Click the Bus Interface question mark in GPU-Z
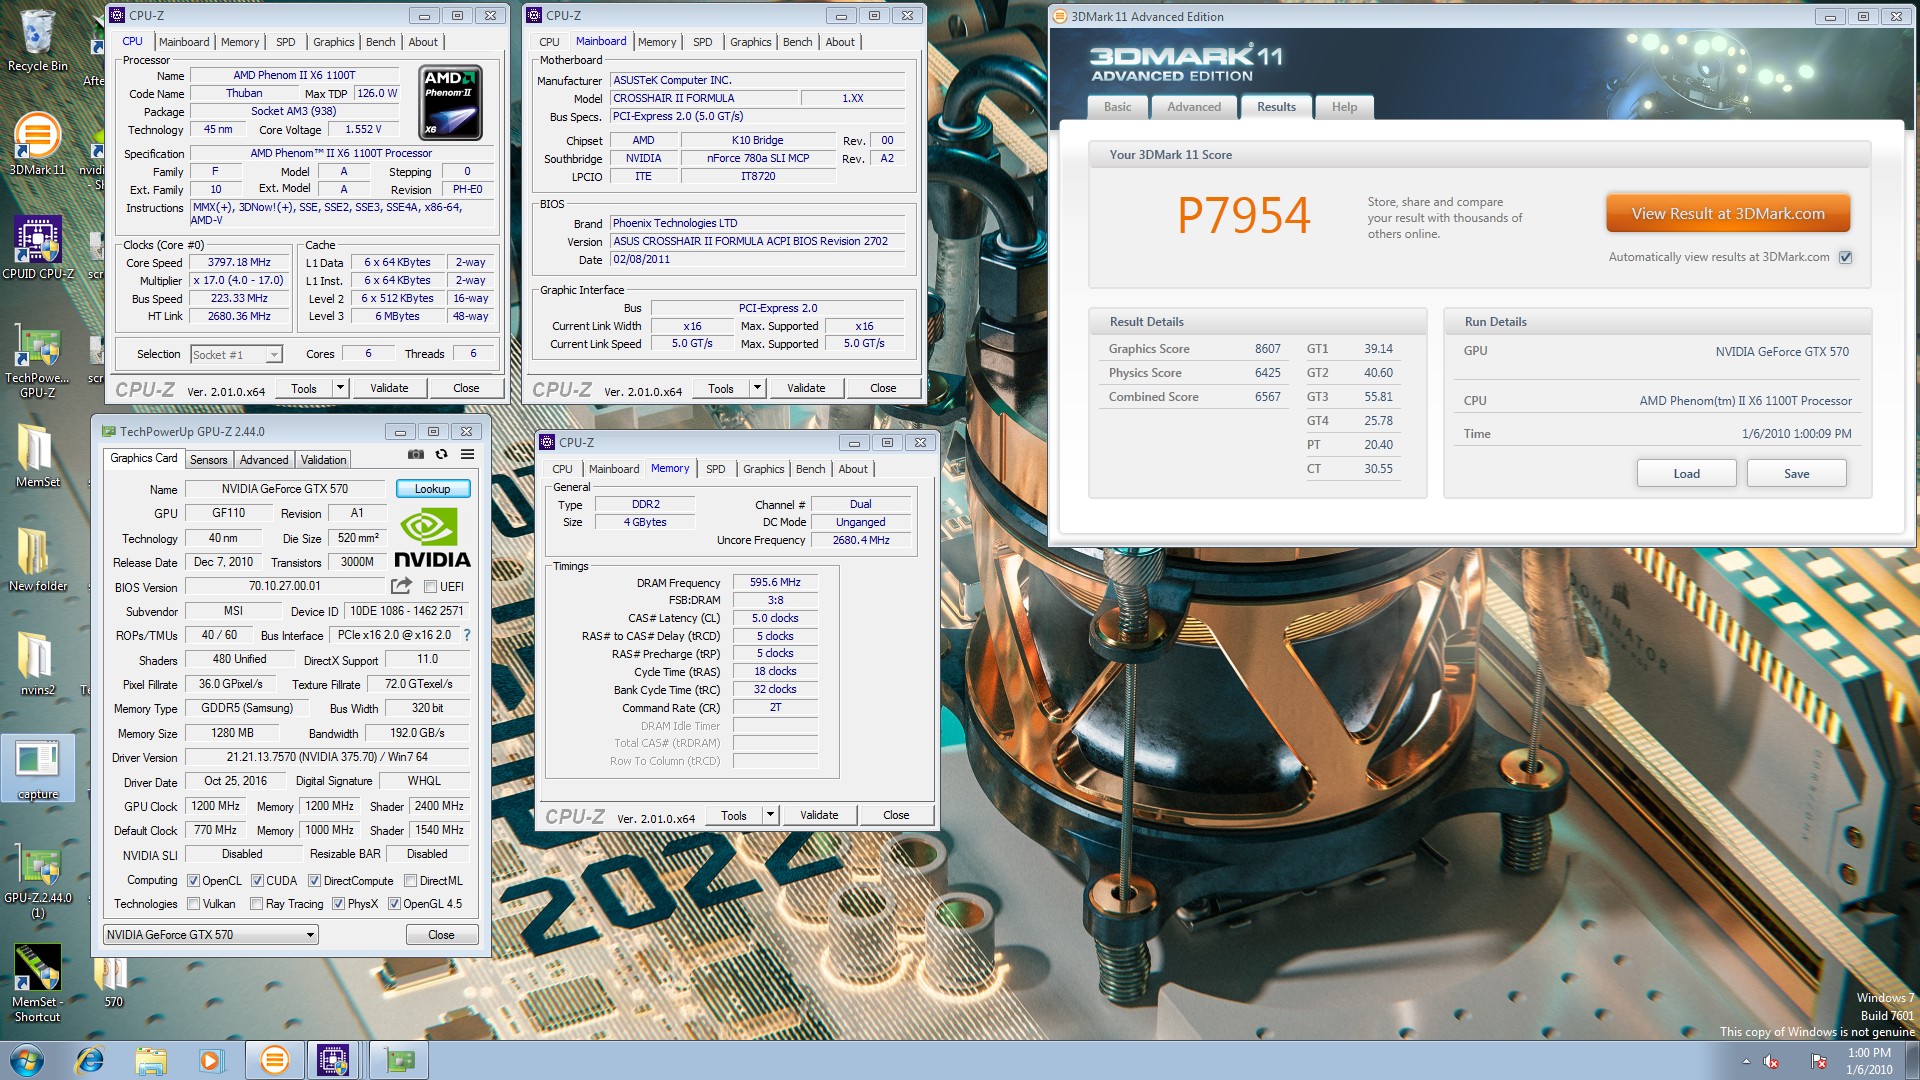 click(x=467, y=635)
